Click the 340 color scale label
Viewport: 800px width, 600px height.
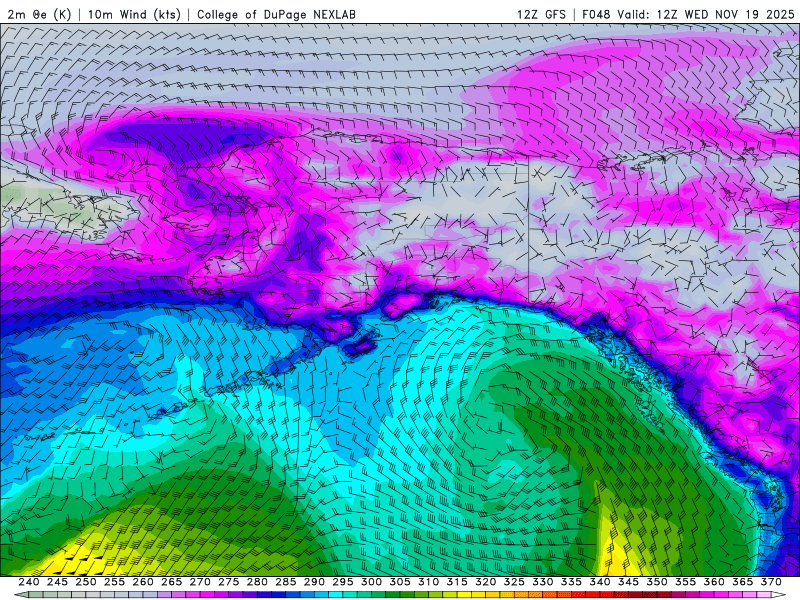pyautogui.click(x=600, y=582)
